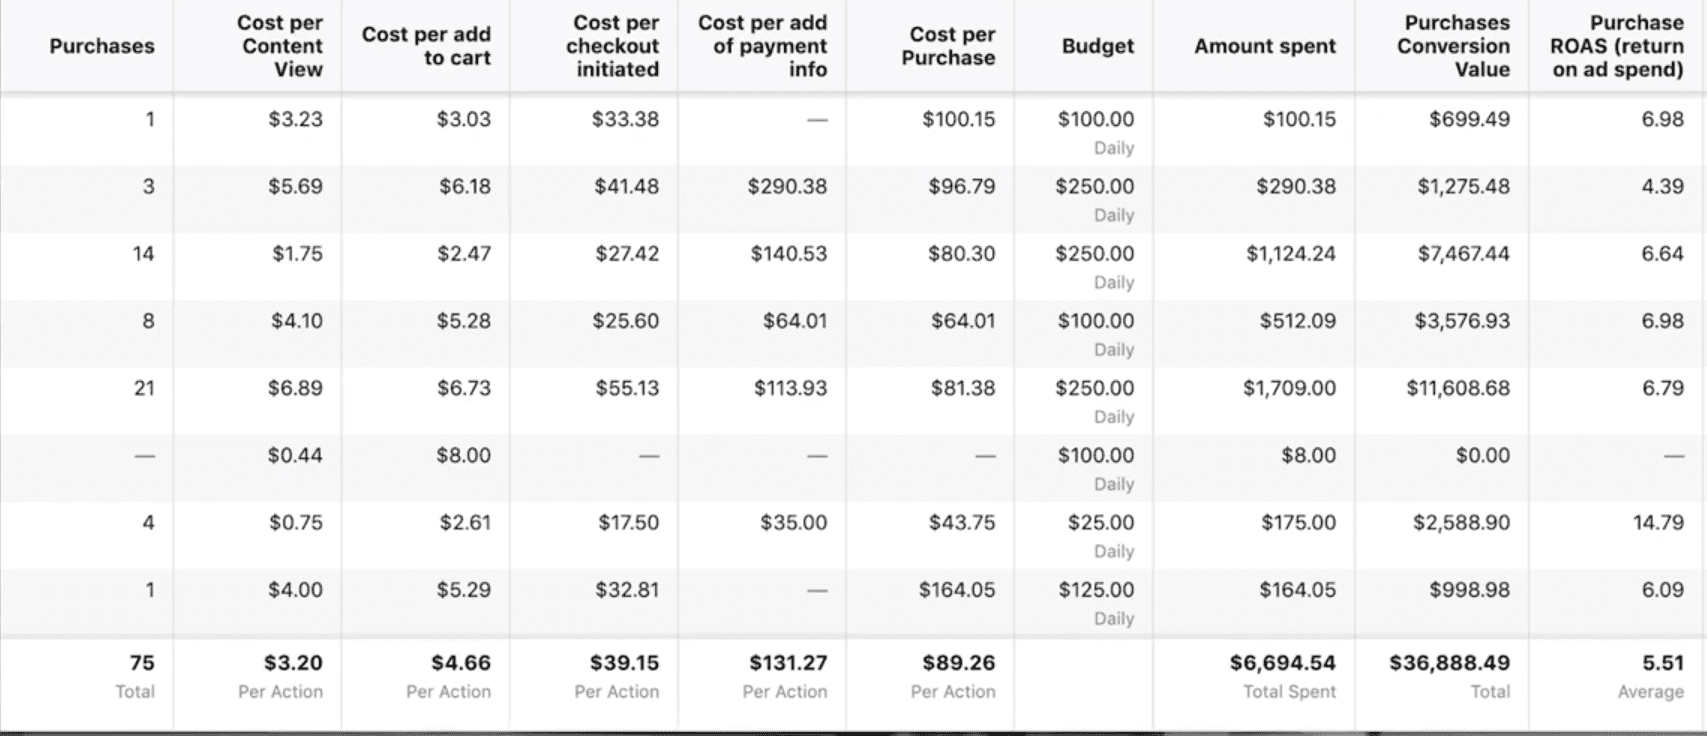The width and height of the screenshot is (1707, 736).
Task: Sort by the Amount spent column
Action: (x=1265, y=46)
